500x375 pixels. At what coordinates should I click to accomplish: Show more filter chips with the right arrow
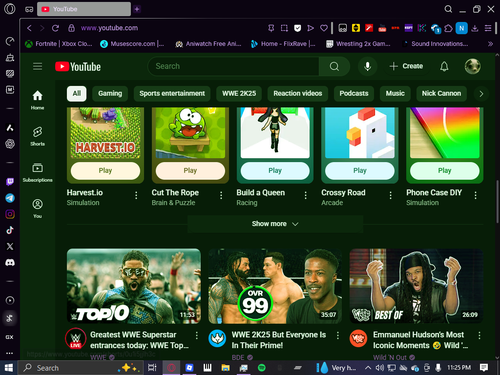pos(481,94)
